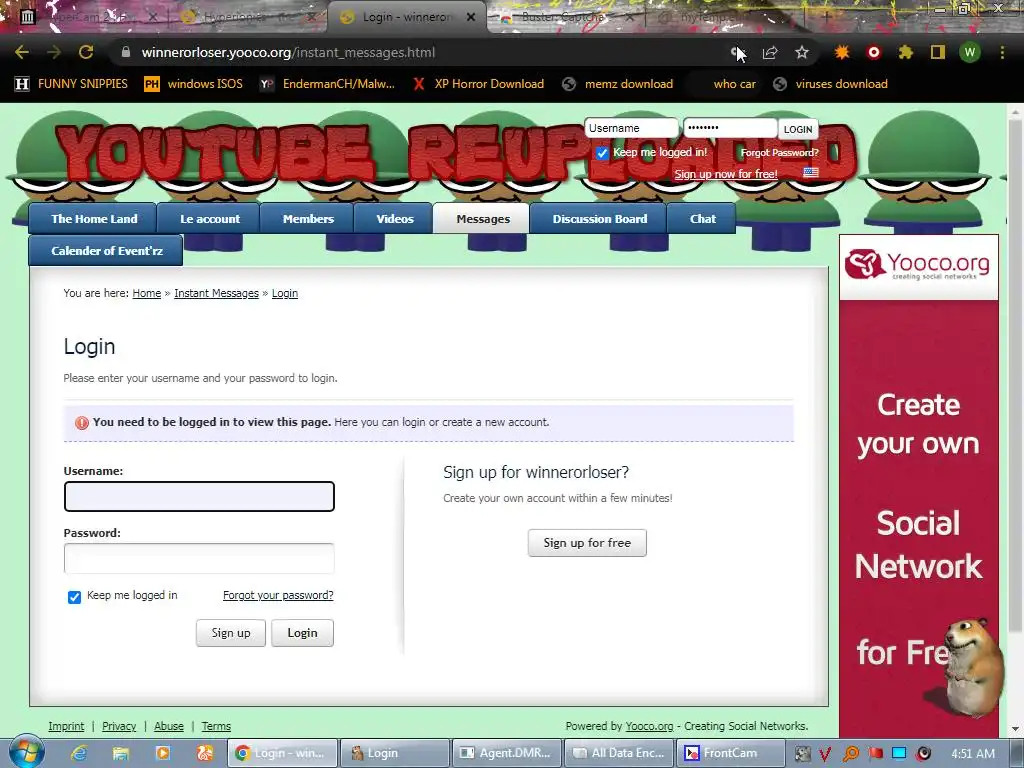This screenshot has width=1024, height=768.
Task: Open Windows Media Player taskbar icon
Action: point(163,753)
